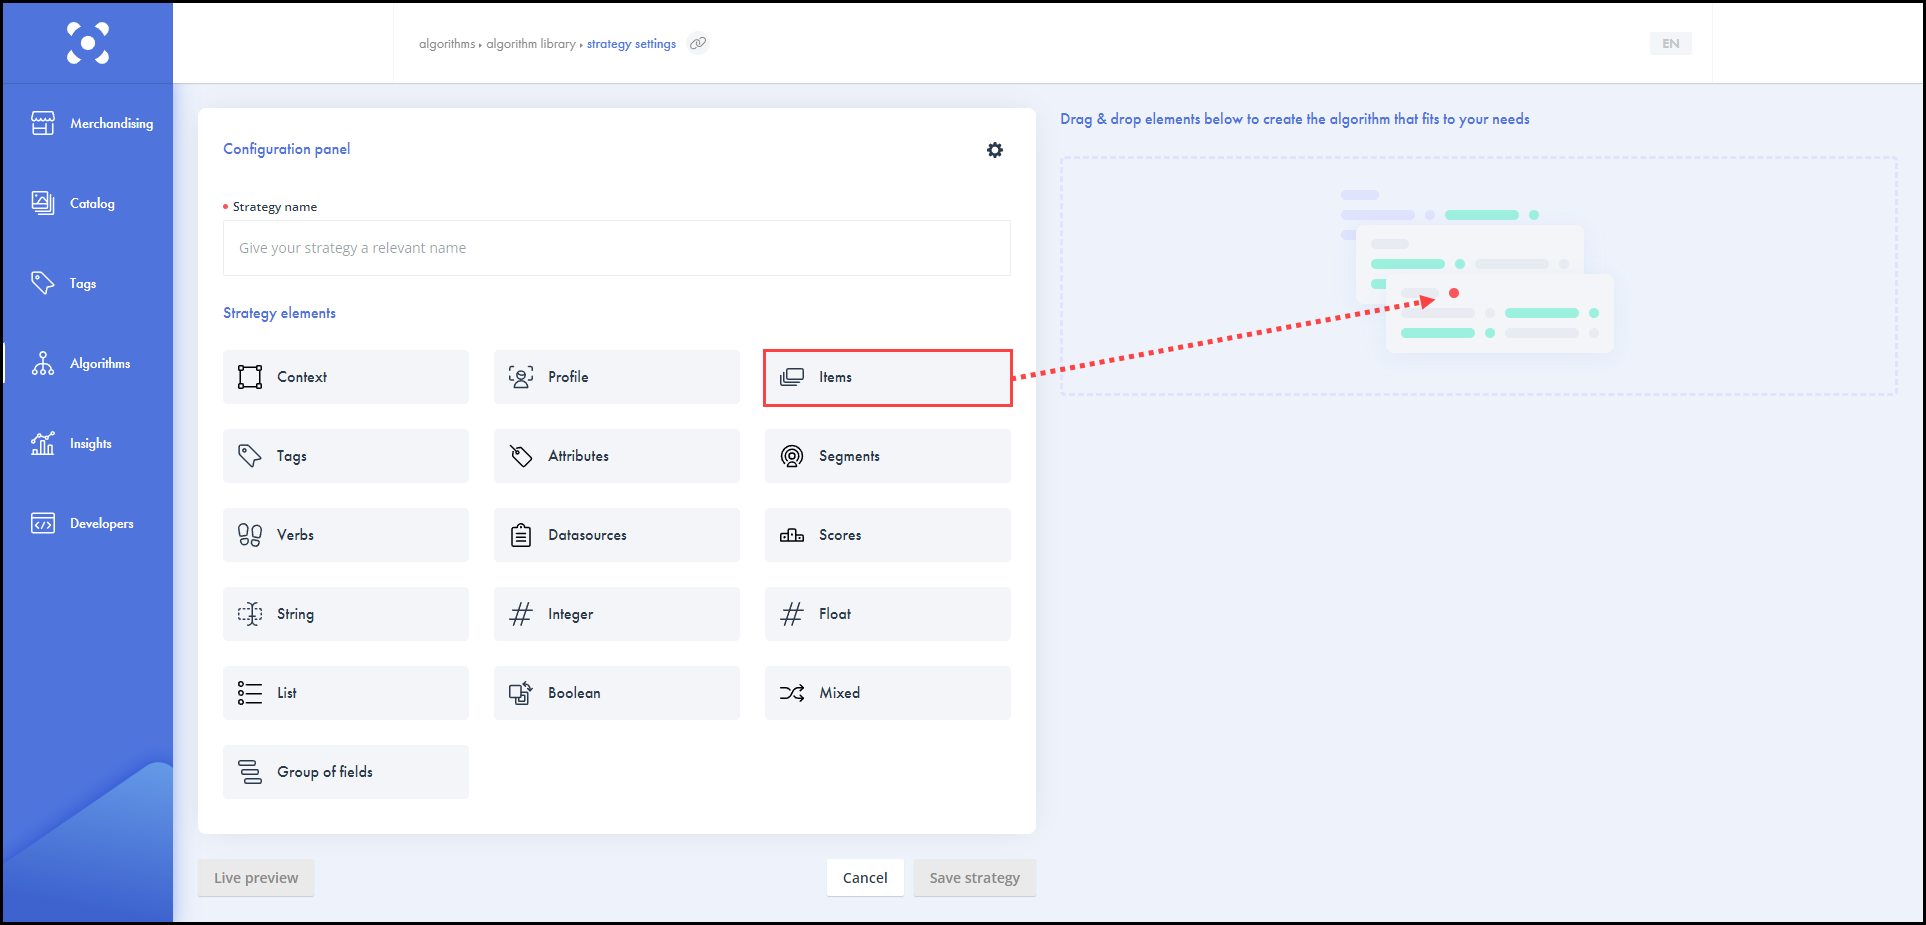Screen dimensions: 1926x925
Task: Click the Float element label
Action: (835, 614)
